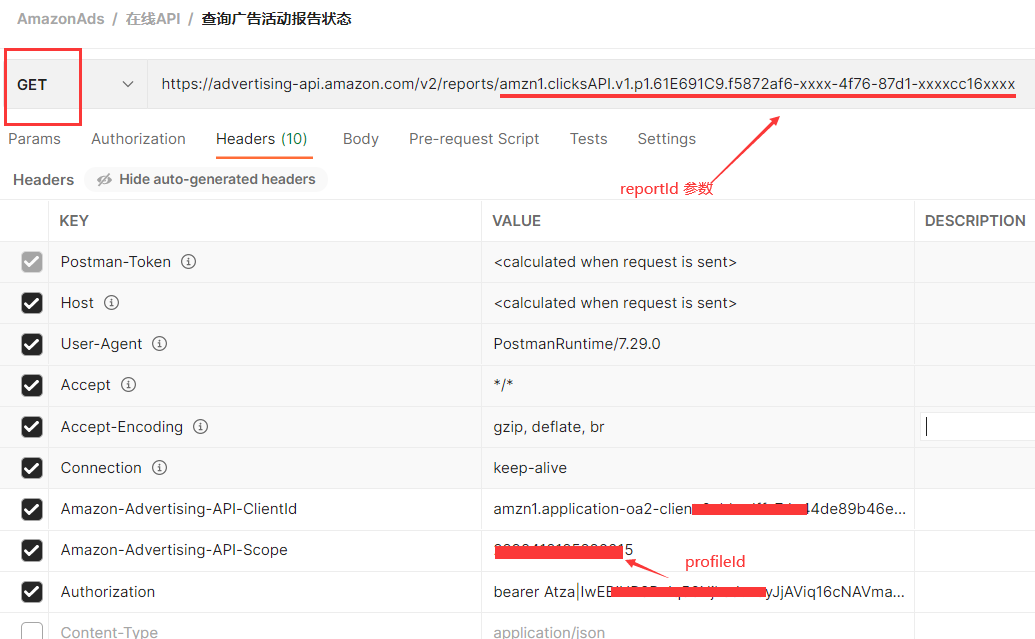Viewport: 1035px width, 639px height.
Task: Click the Authorization key in headers table
Action: [108, 591]
